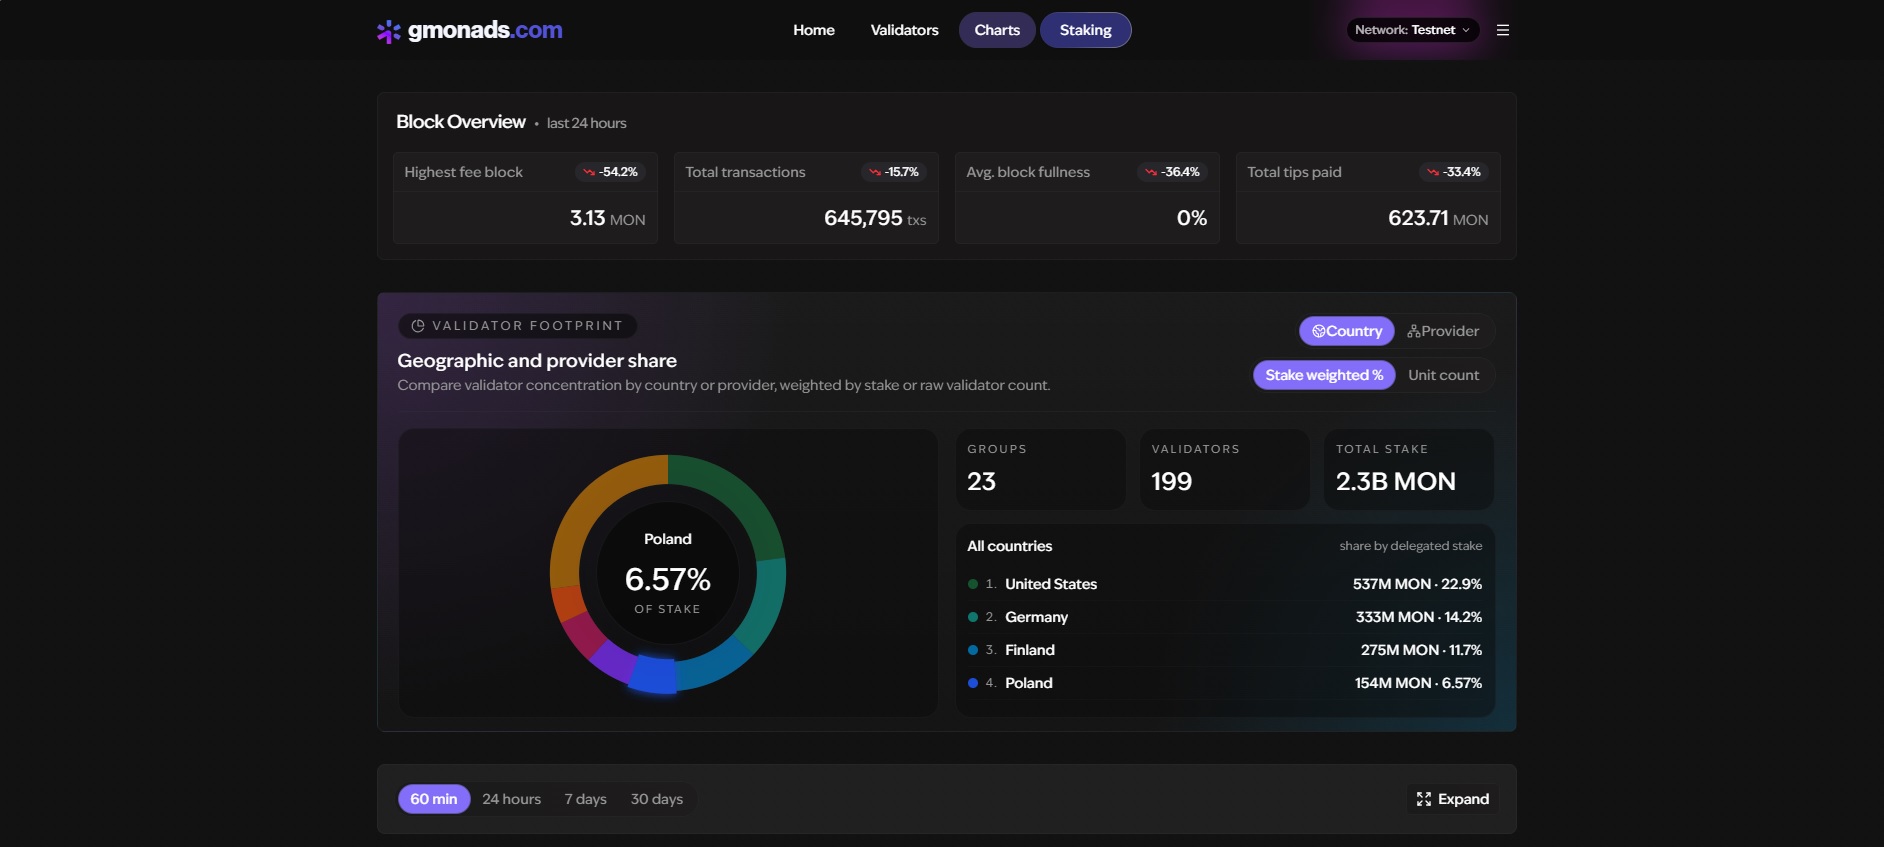Switch footprint view to Provider
This screenshot has width=1884, height=847.
point(1443,331)
